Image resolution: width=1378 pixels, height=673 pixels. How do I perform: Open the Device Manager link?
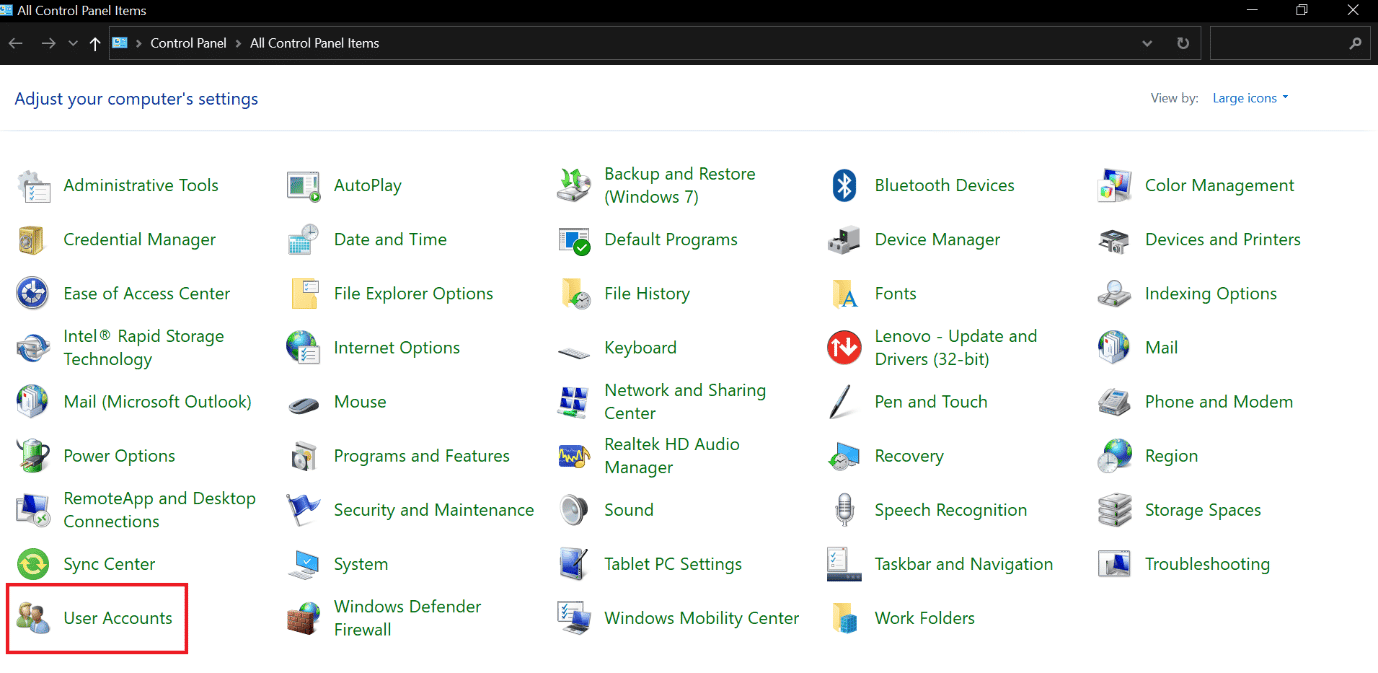point(937,240)
